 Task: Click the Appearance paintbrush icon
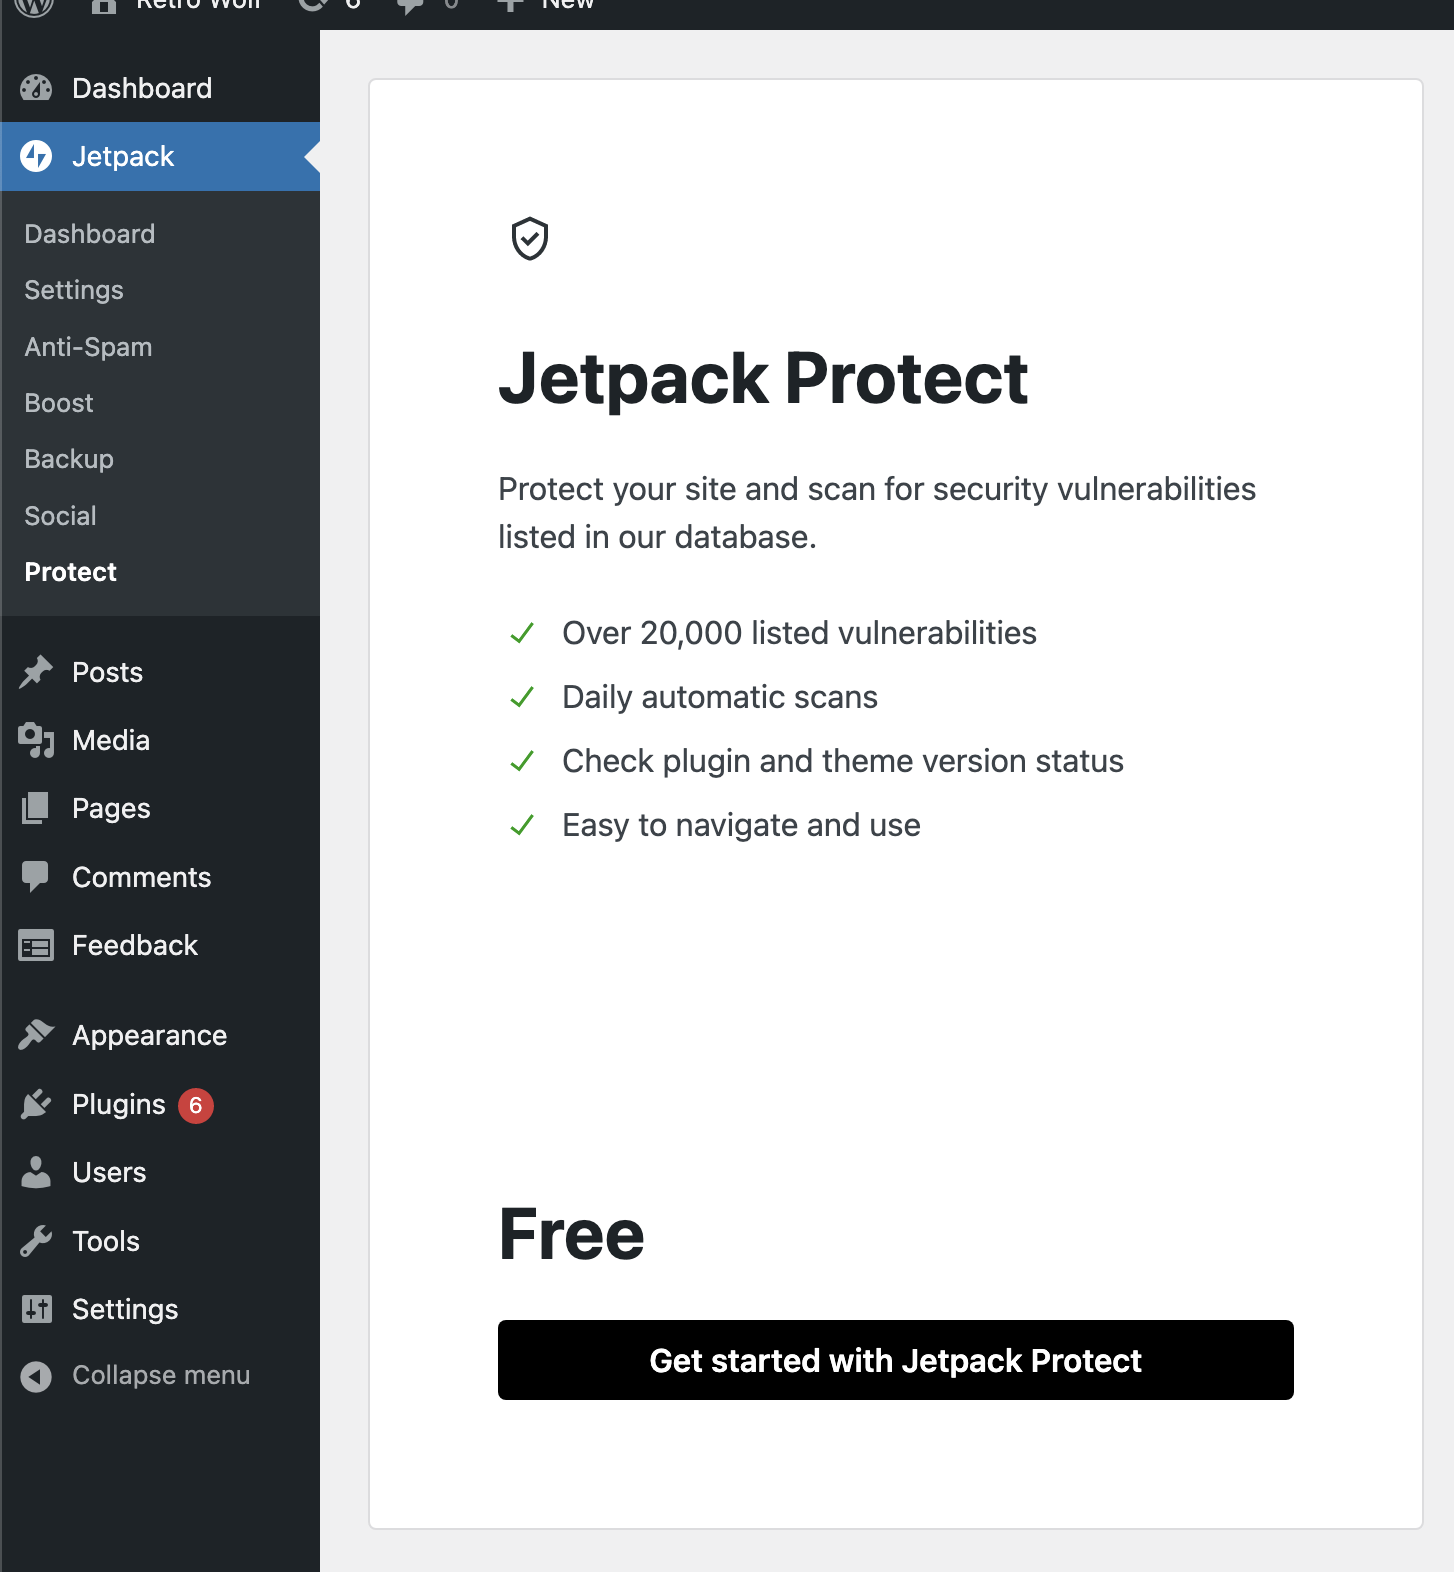(x=36, y=1035)
